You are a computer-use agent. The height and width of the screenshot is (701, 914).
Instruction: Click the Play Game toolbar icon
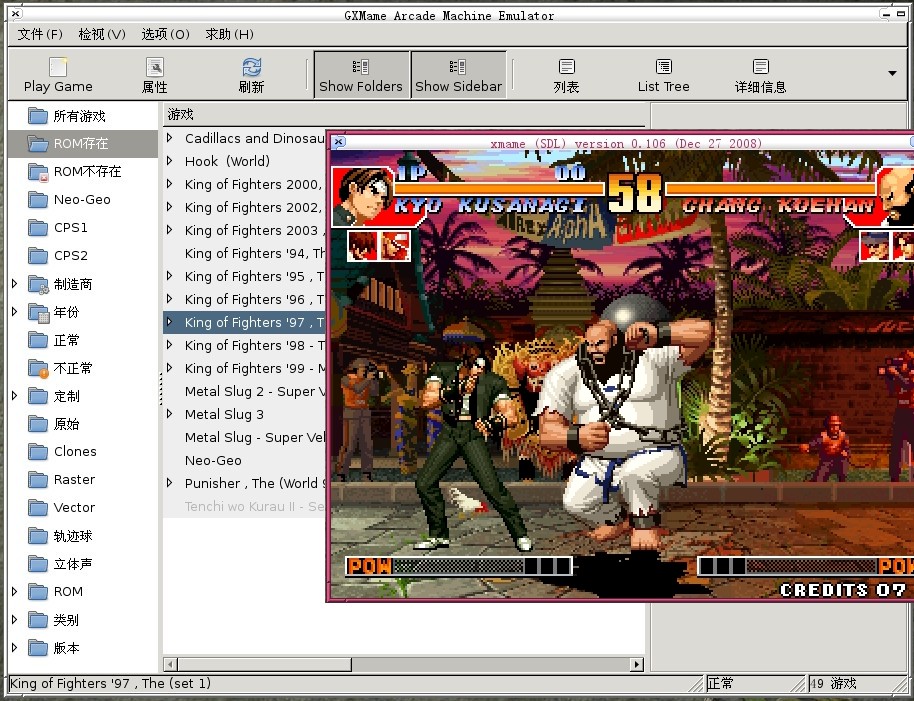58,67
